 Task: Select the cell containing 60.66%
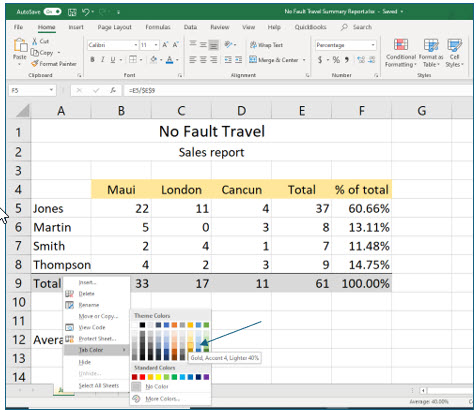point(361,208)
